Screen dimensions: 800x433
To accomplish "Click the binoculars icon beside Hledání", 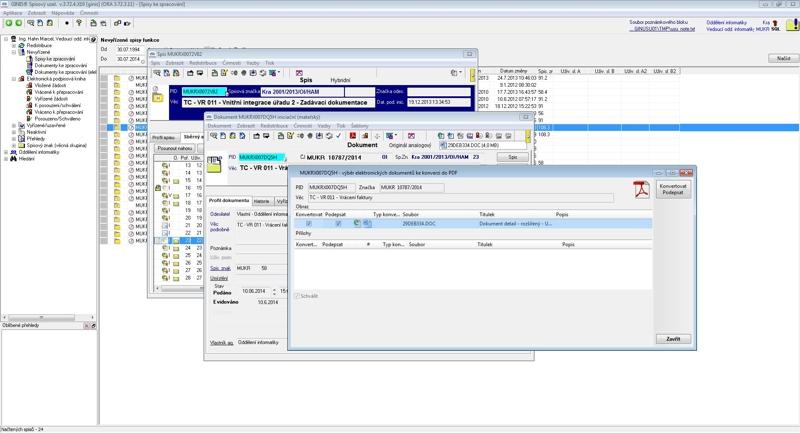I will [x=12, y=158].
